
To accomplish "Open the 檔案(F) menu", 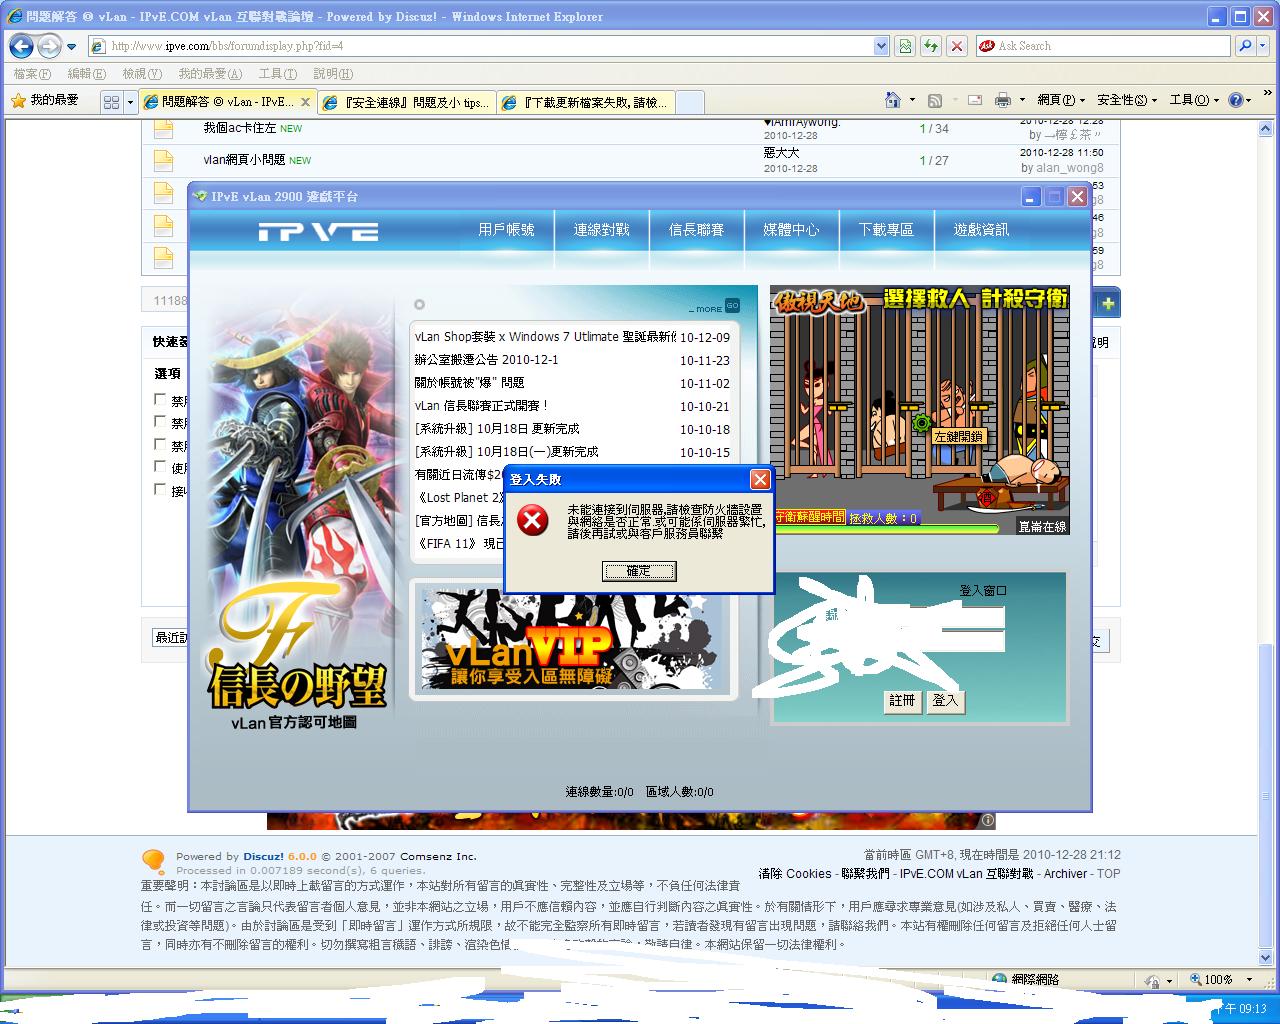I will tap(32, 74).
